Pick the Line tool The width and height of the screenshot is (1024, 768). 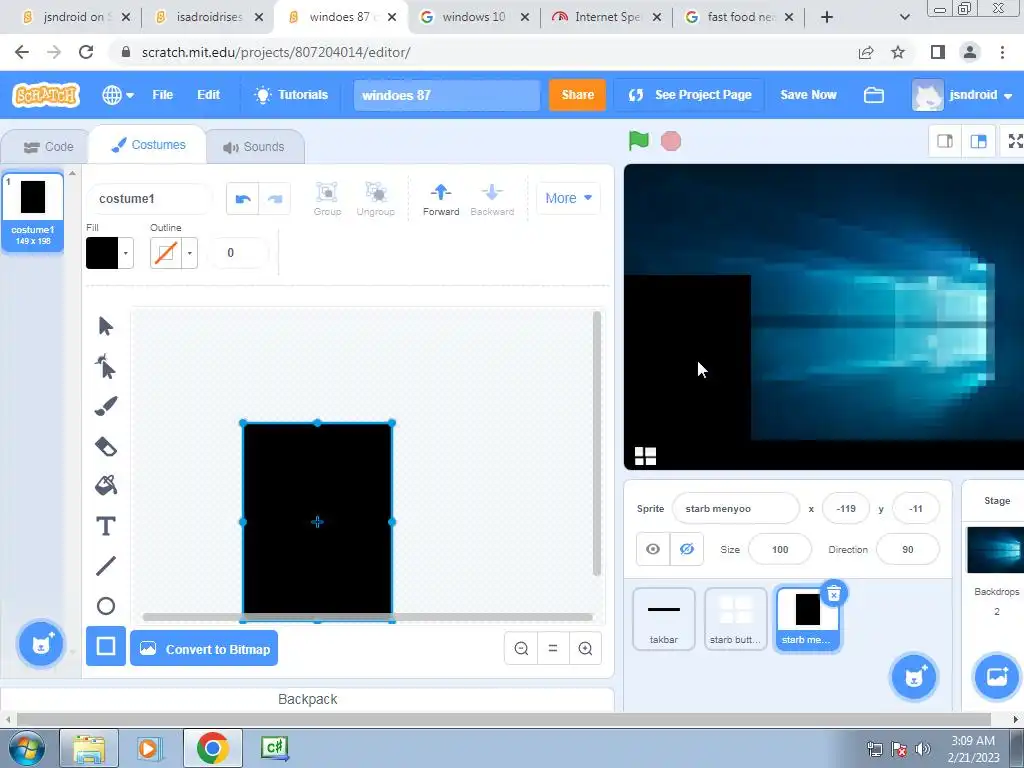point(106,566)
